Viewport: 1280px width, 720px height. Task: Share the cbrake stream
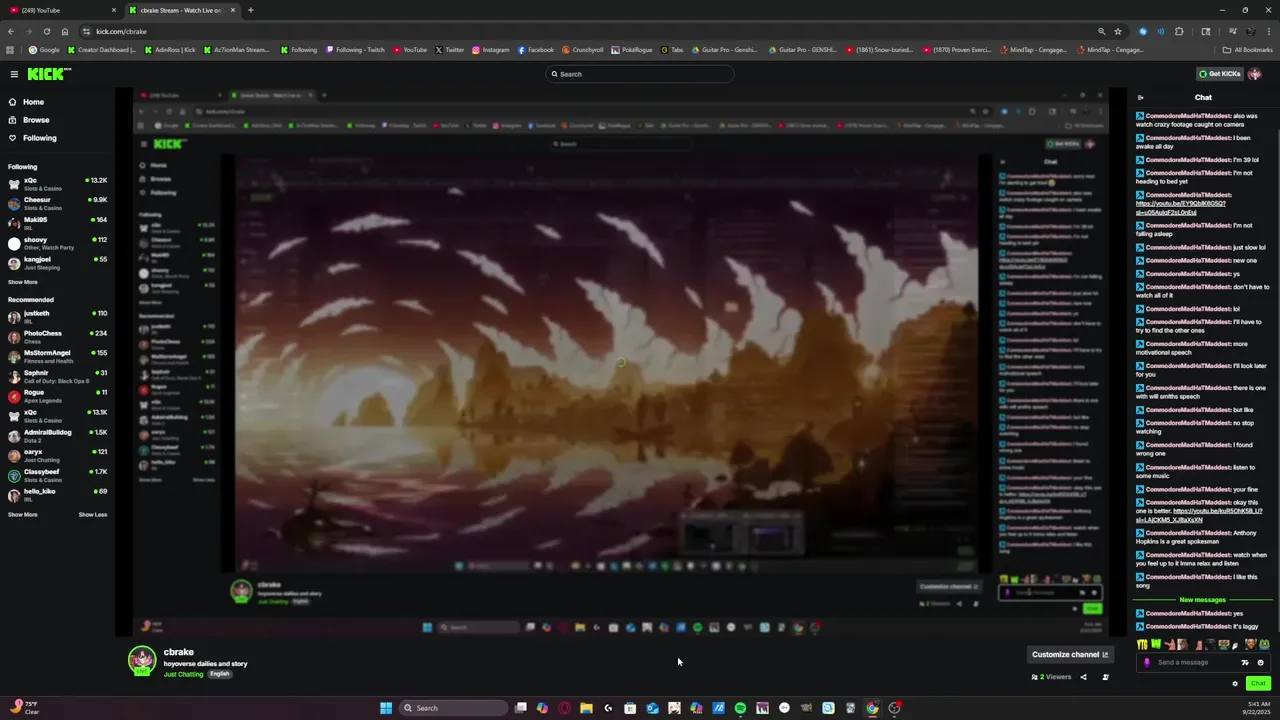pyautogui.click(x=1083, y=677)
